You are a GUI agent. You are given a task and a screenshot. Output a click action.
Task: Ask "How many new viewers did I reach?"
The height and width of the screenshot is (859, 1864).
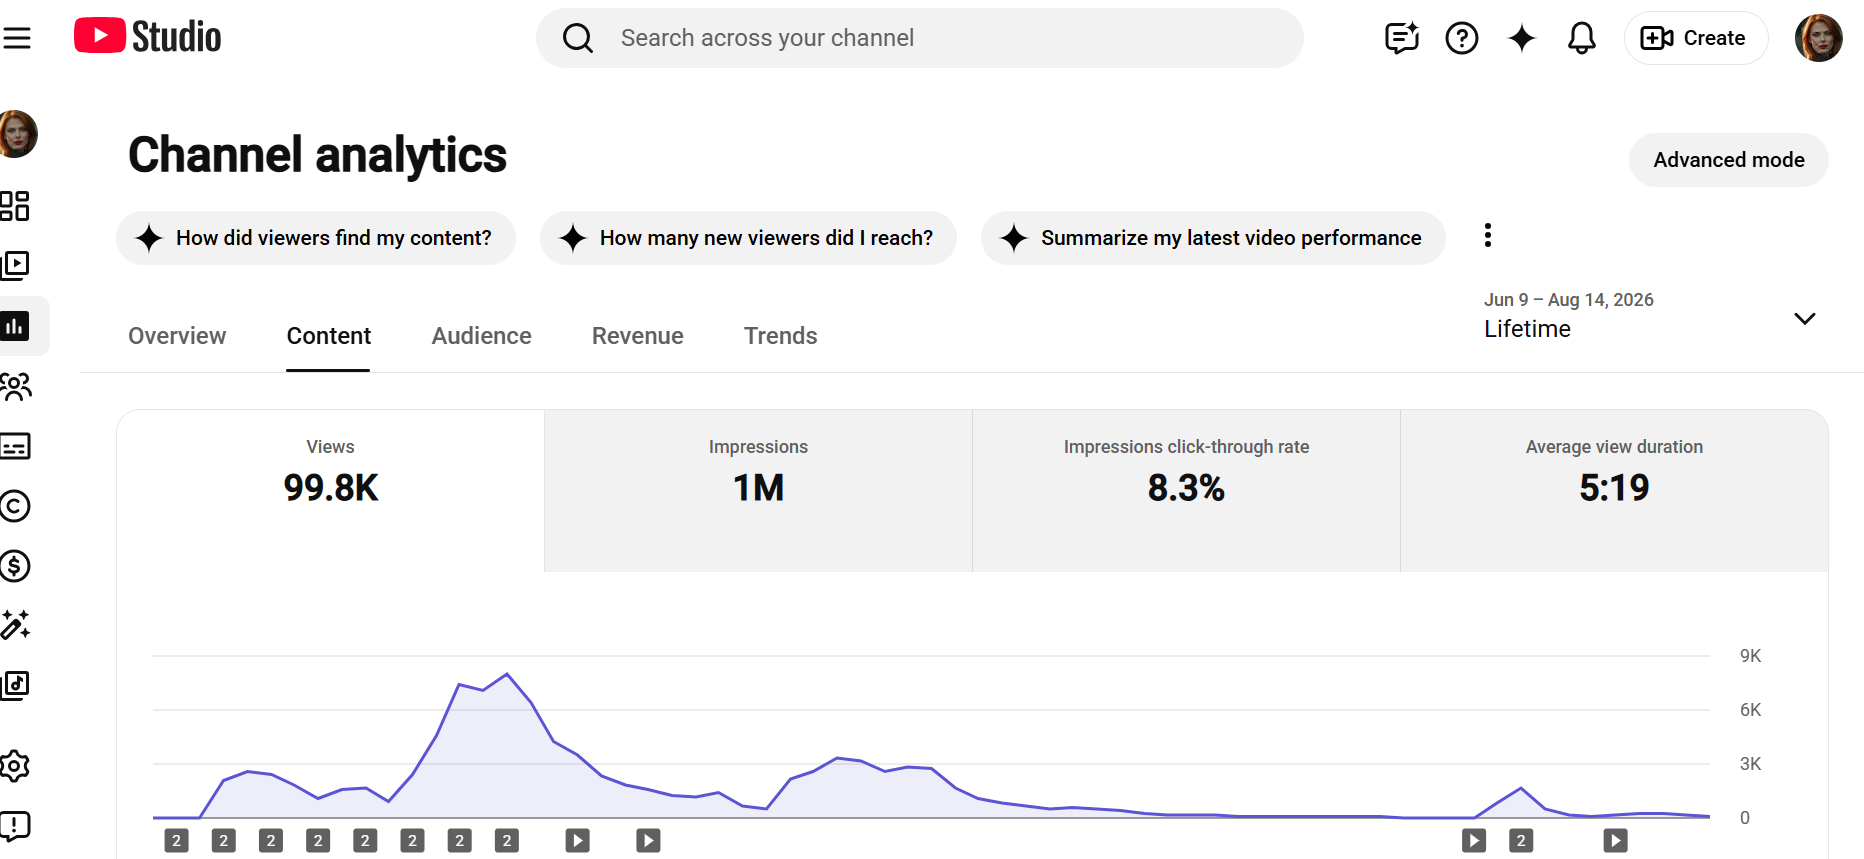point(748,238)
